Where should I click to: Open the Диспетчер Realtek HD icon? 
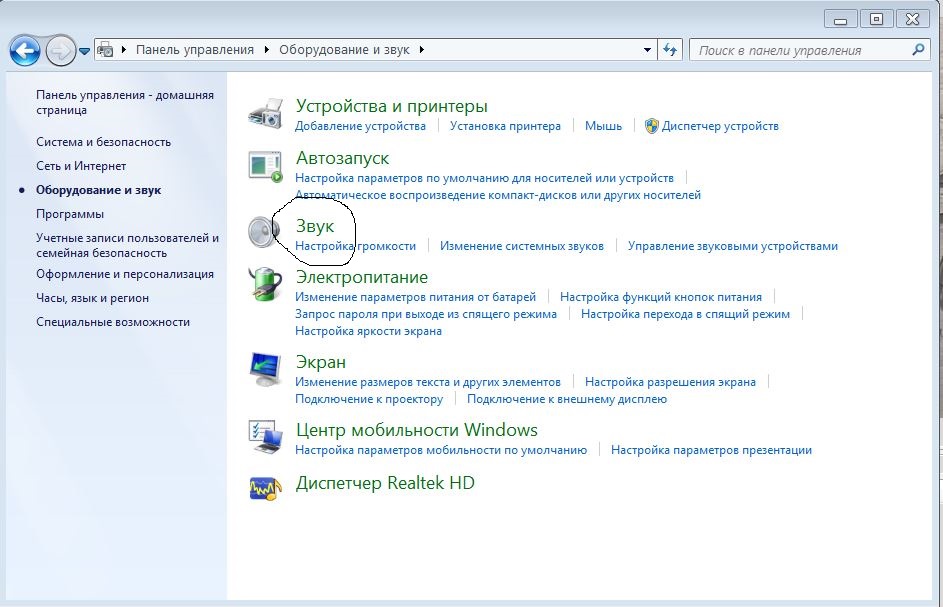click(265, 488)
